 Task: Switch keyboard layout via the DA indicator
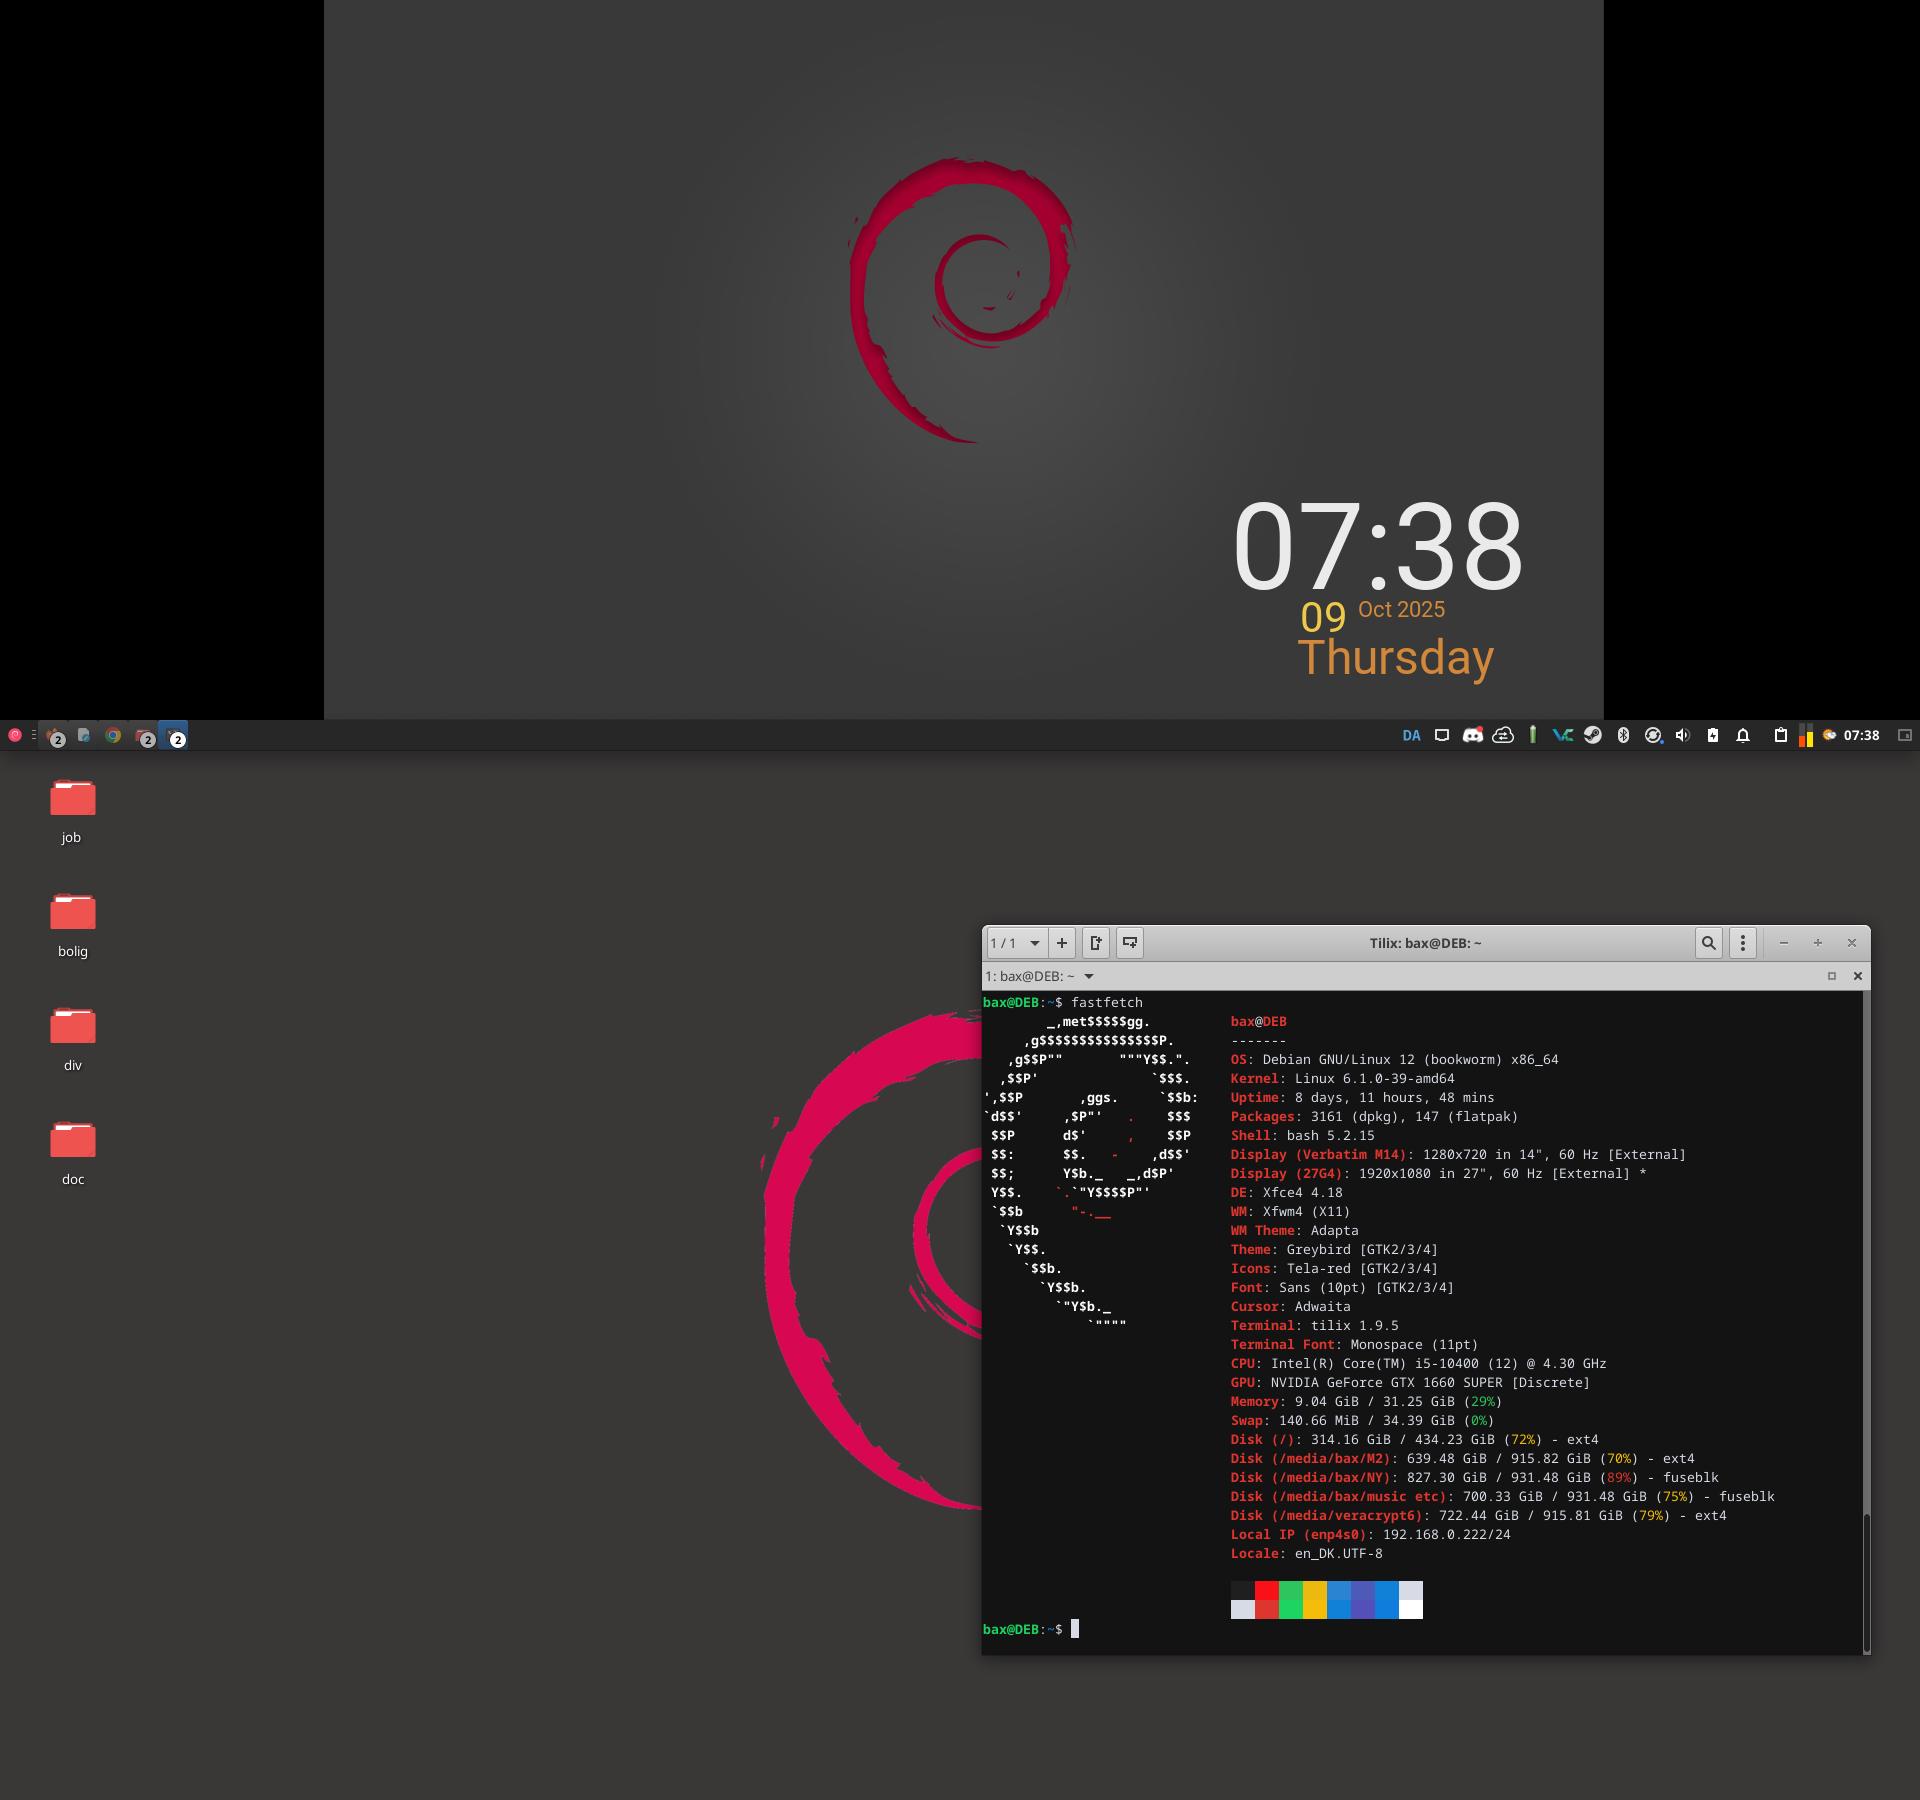pyautogui.click(x=1411, y=735)
